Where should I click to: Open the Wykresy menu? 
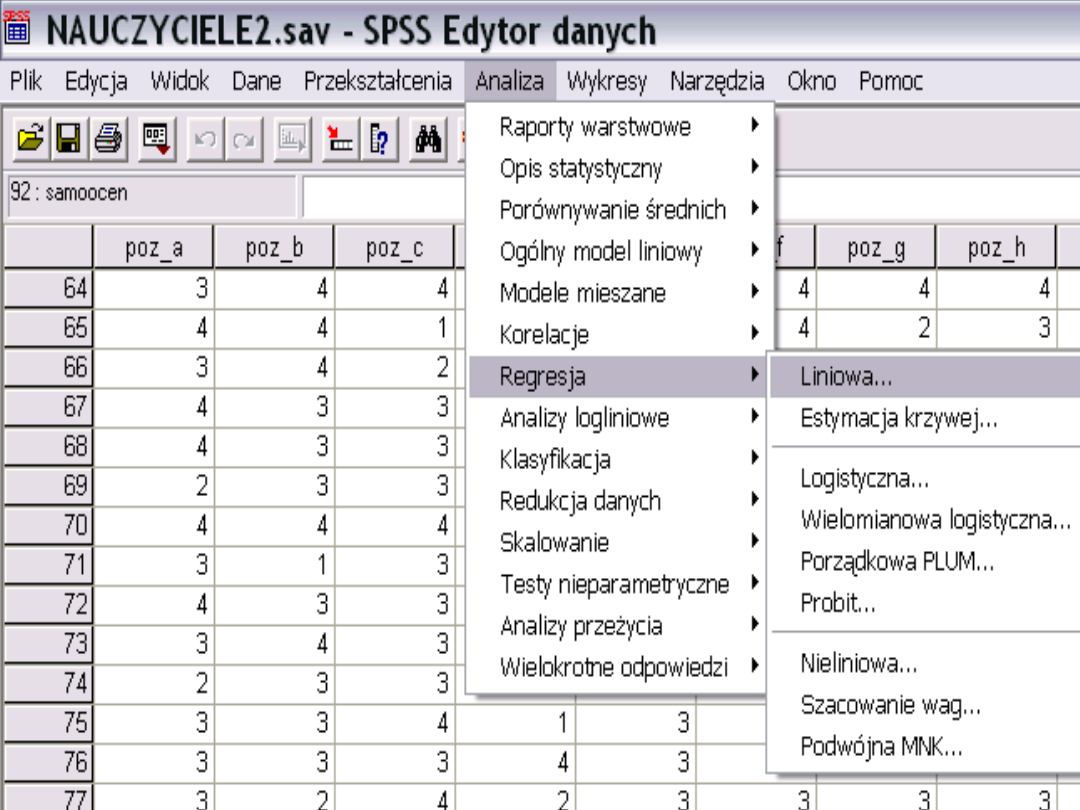pyautogui.click(x=606, y=81)
